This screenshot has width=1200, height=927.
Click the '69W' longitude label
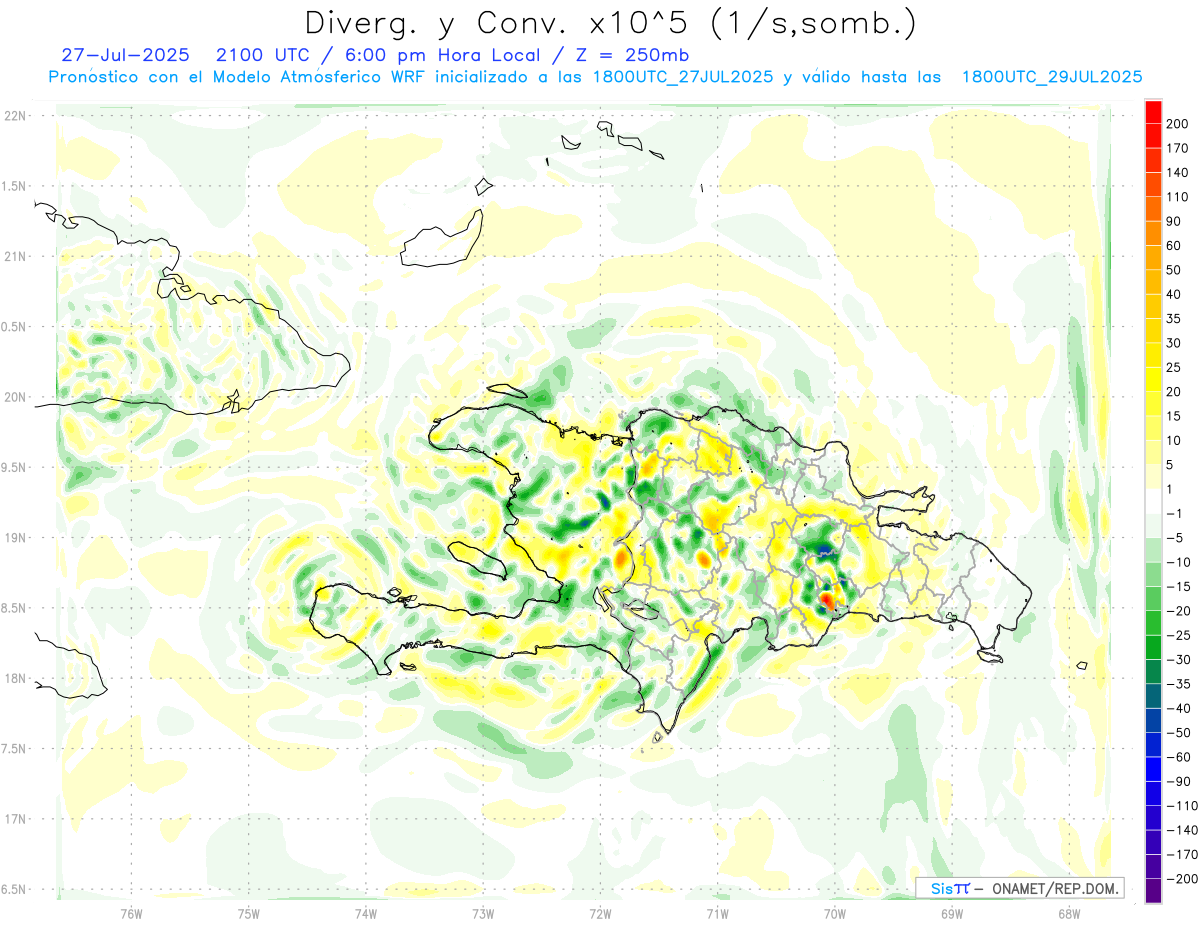tap(952, 913)
